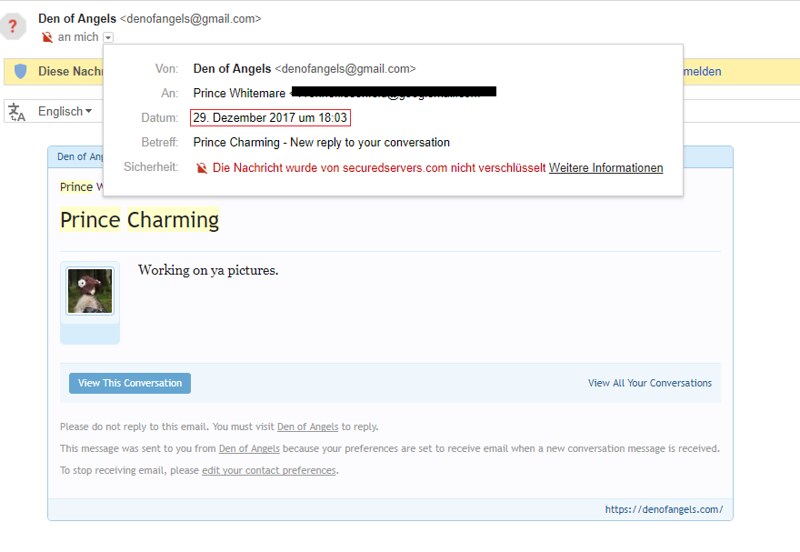Click the user avatar thumbnail in message
The width and height of the screenshot is (800, 552).
click(x=90, y=291)
